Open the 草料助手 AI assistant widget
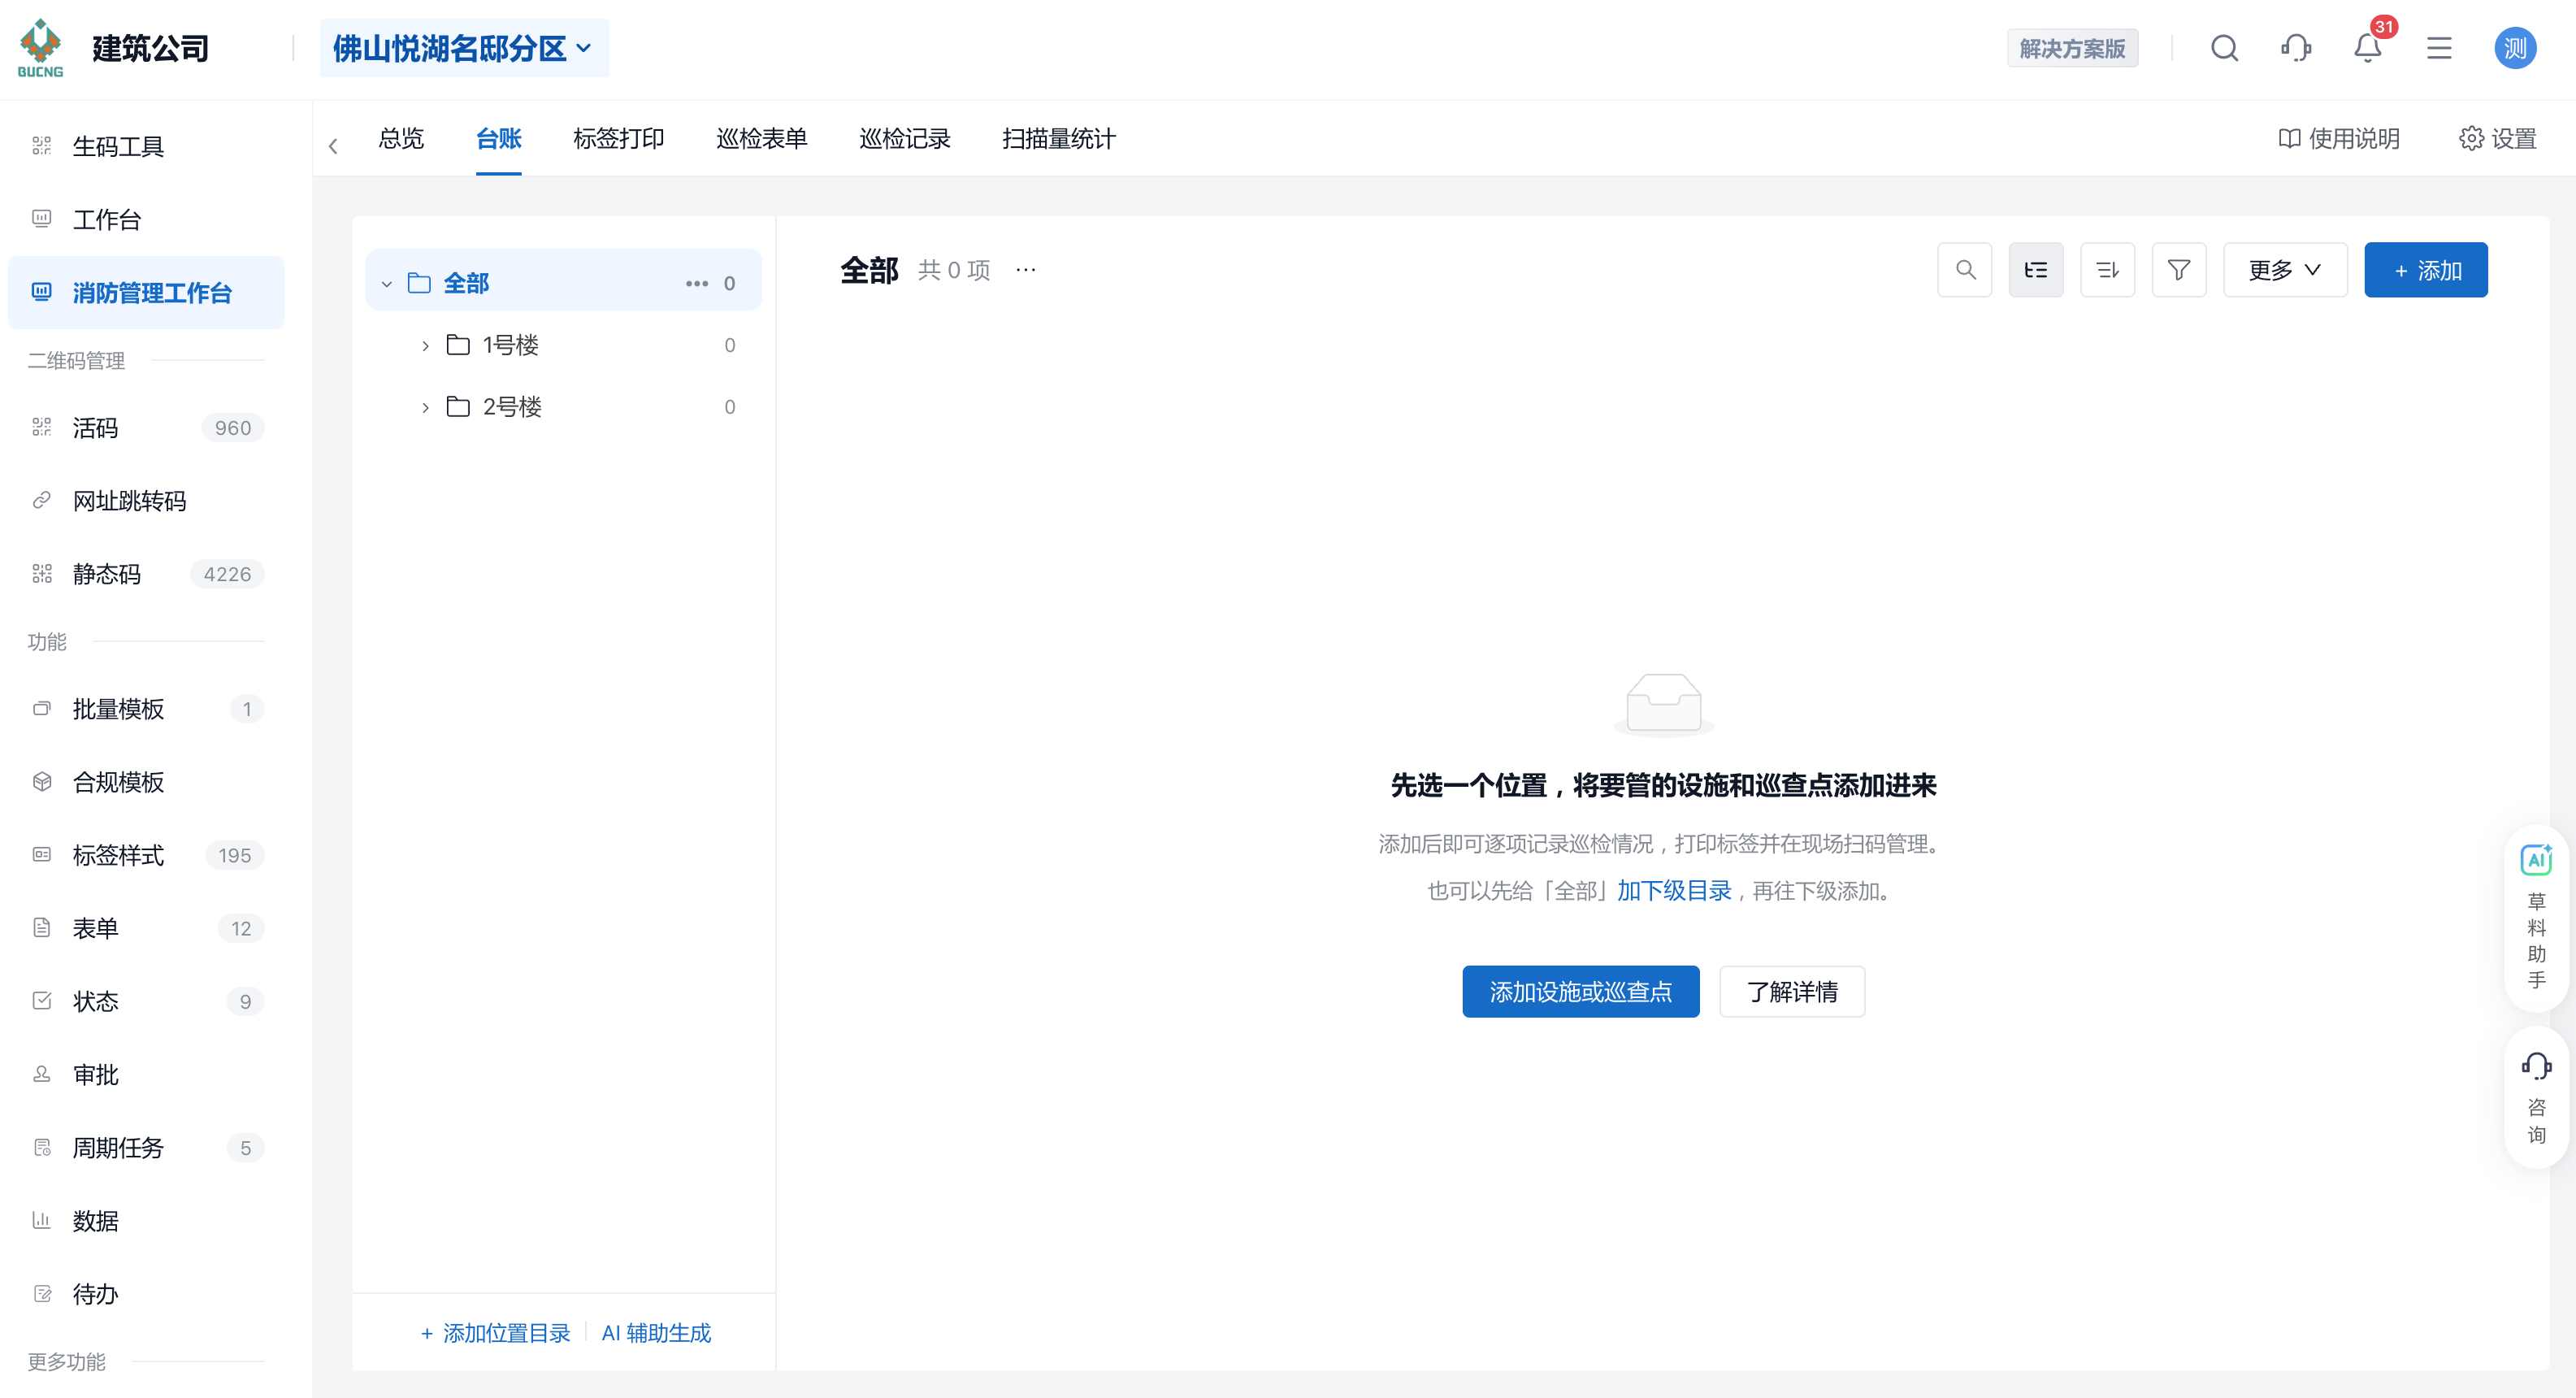Screen dimensions: 2576x1398 tap(2536, 917)
